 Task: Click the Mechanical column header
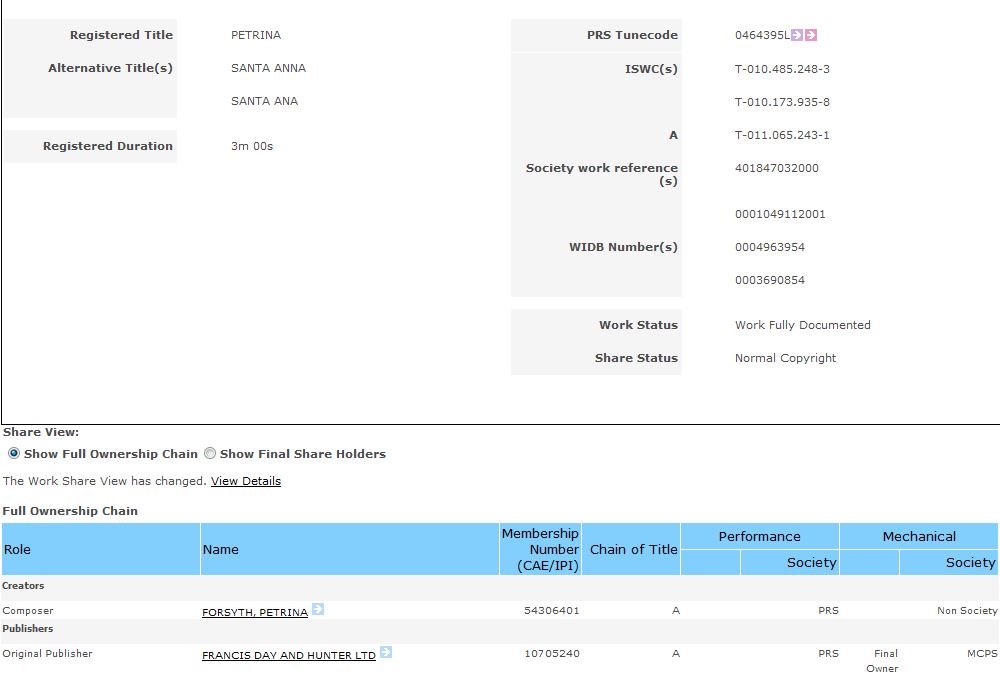[x=918, y=536]
